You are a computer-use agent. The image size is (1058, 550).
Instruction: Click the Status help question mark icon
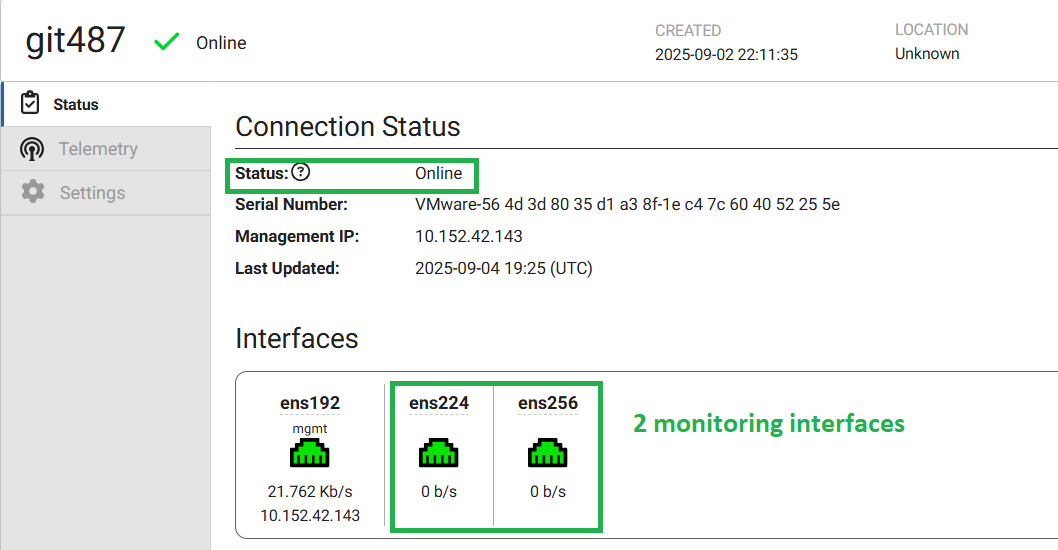[300, 172]
